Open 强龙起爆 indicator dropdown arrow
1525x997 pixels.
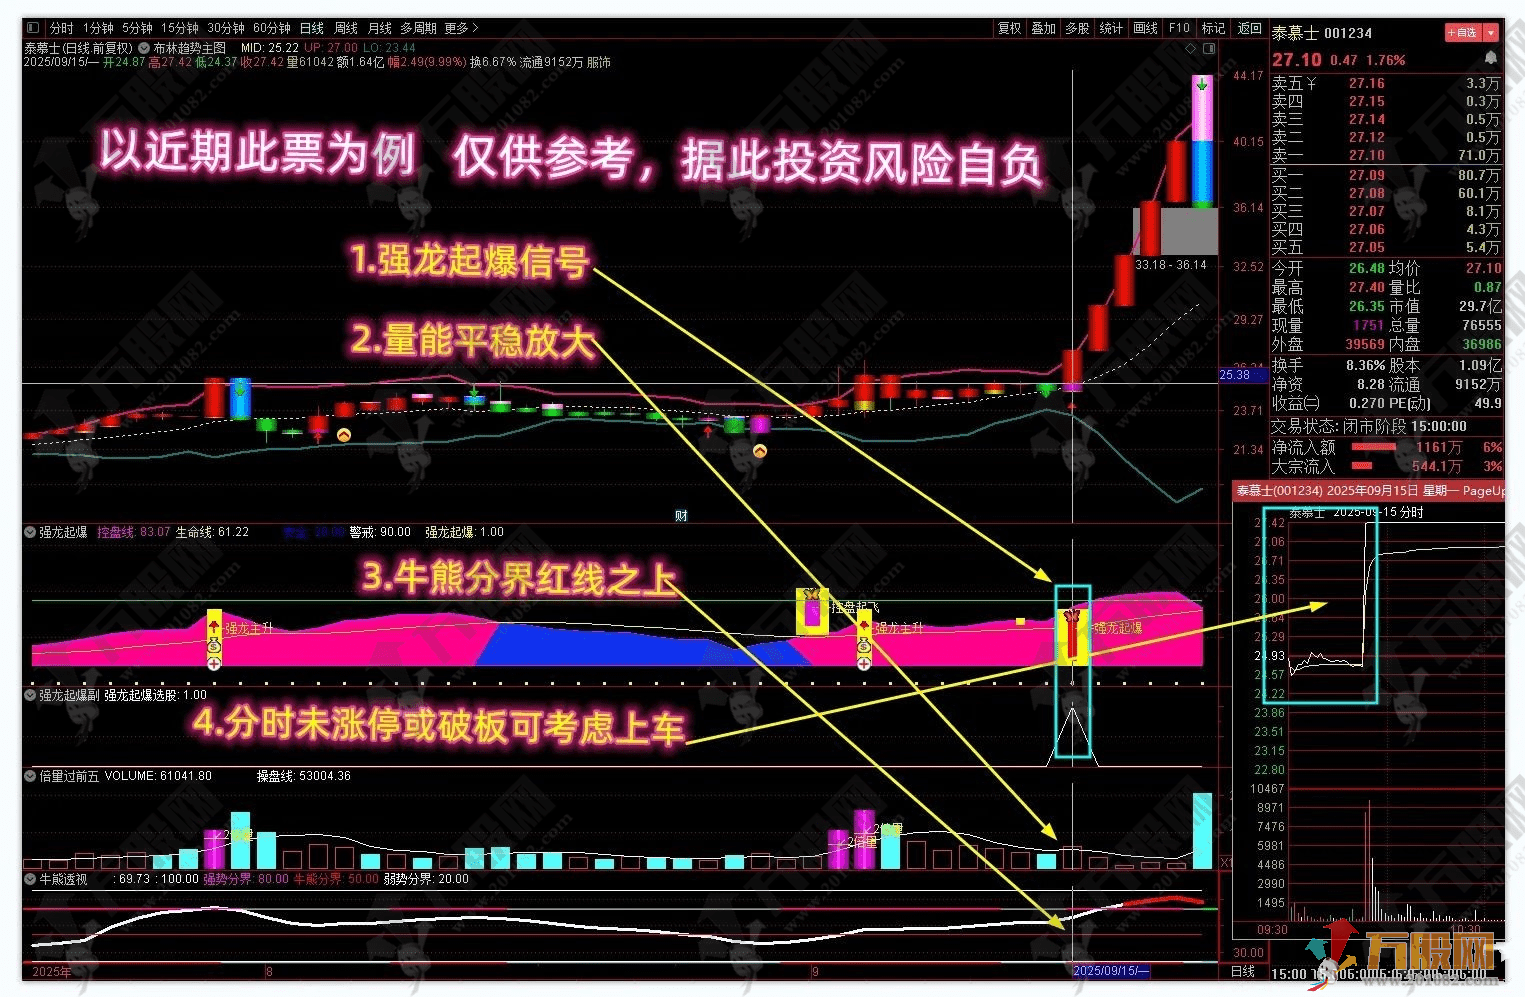pos(30,532)
